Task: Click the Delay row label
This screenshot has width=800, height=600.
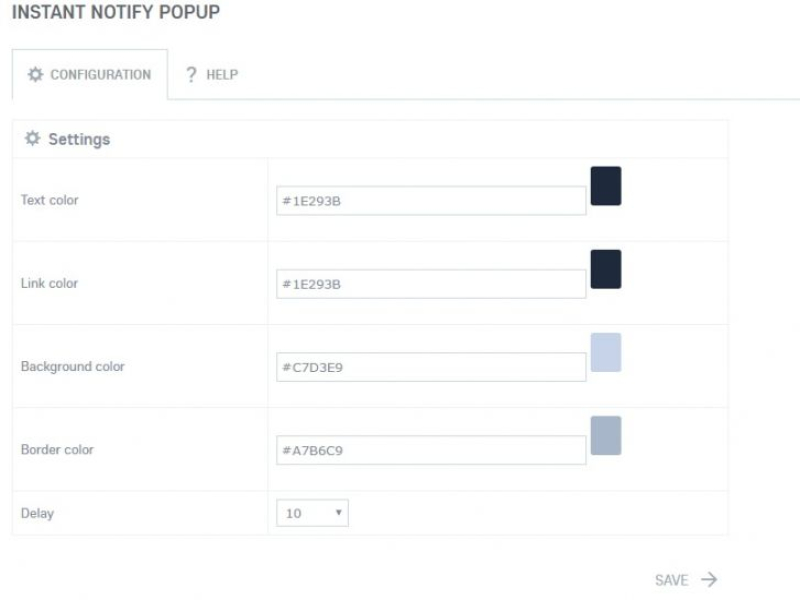Action: pyautogui.click(x=38, y=513)
